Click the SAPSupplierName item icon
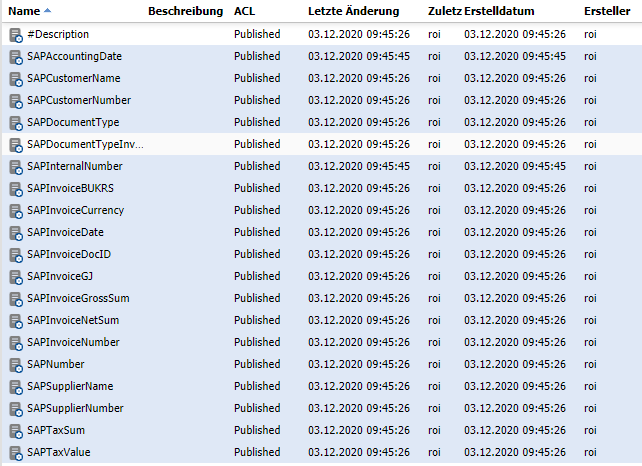The image size is (642, 466). [x=16, y=387]
